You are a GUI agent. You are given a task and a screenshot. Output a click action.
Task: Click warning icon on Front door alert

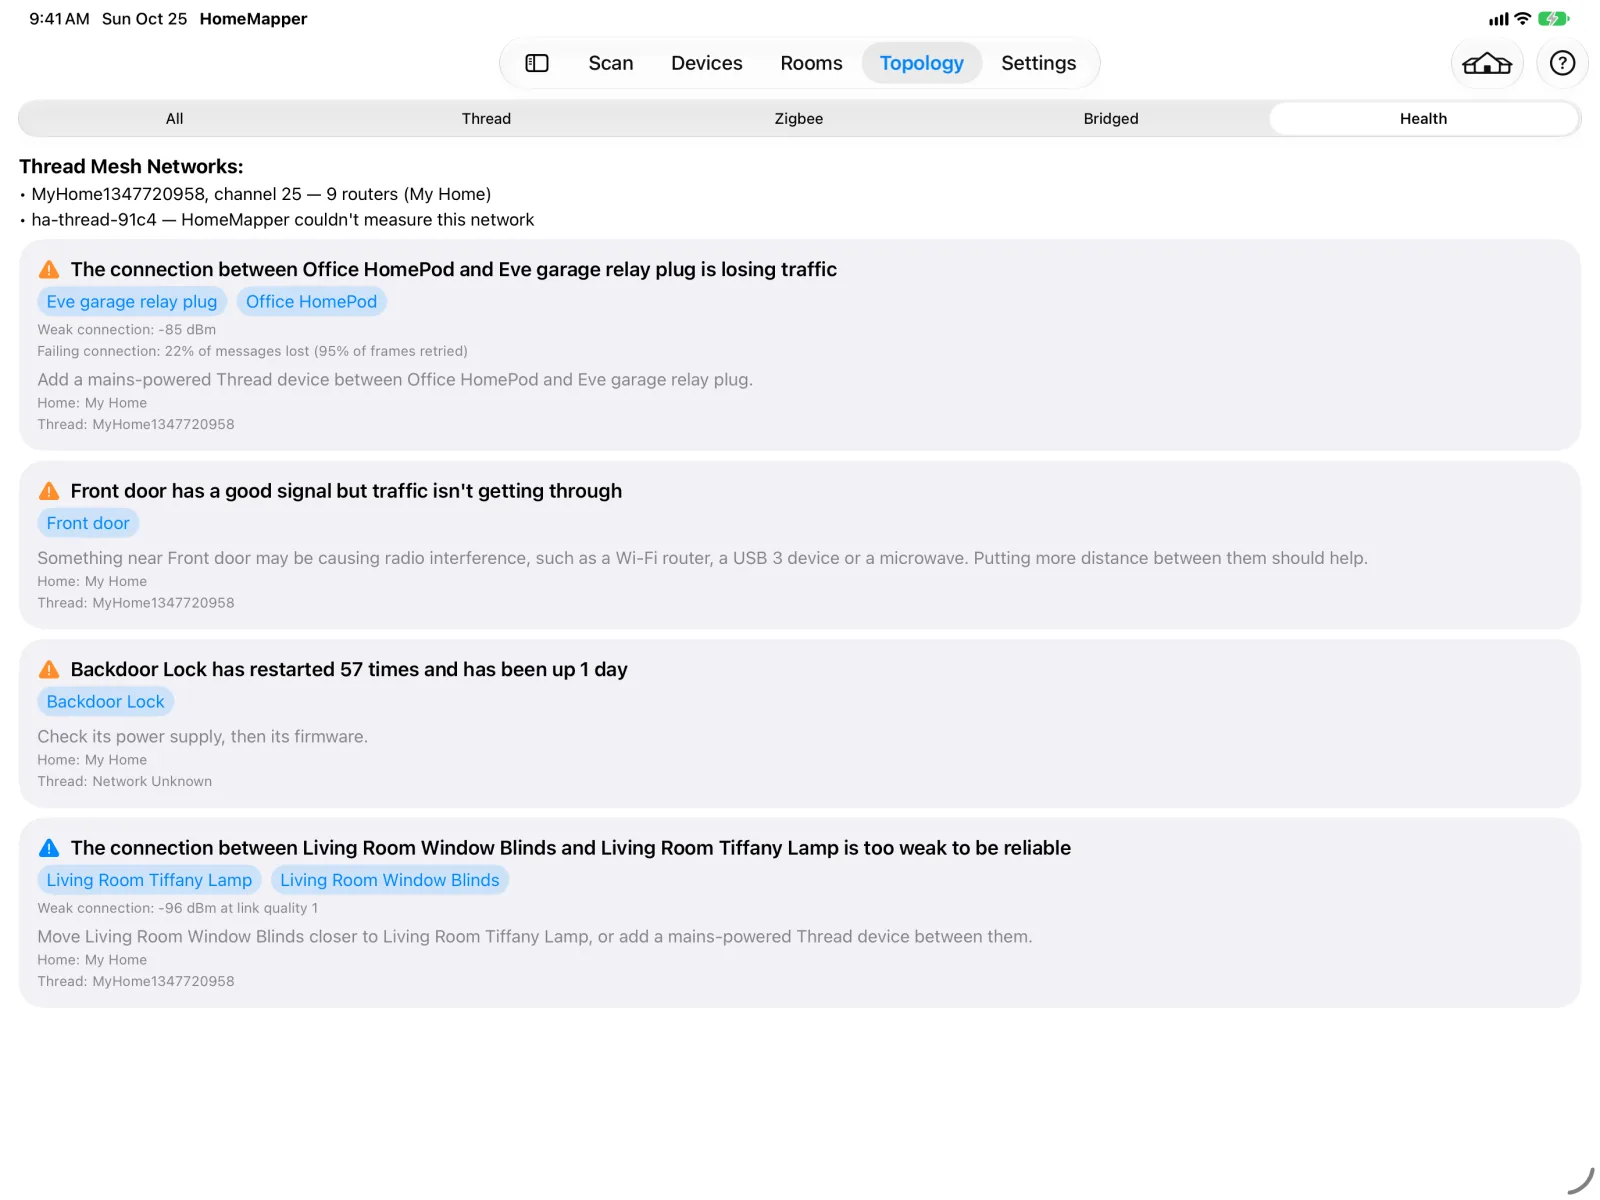coord(49,491)
